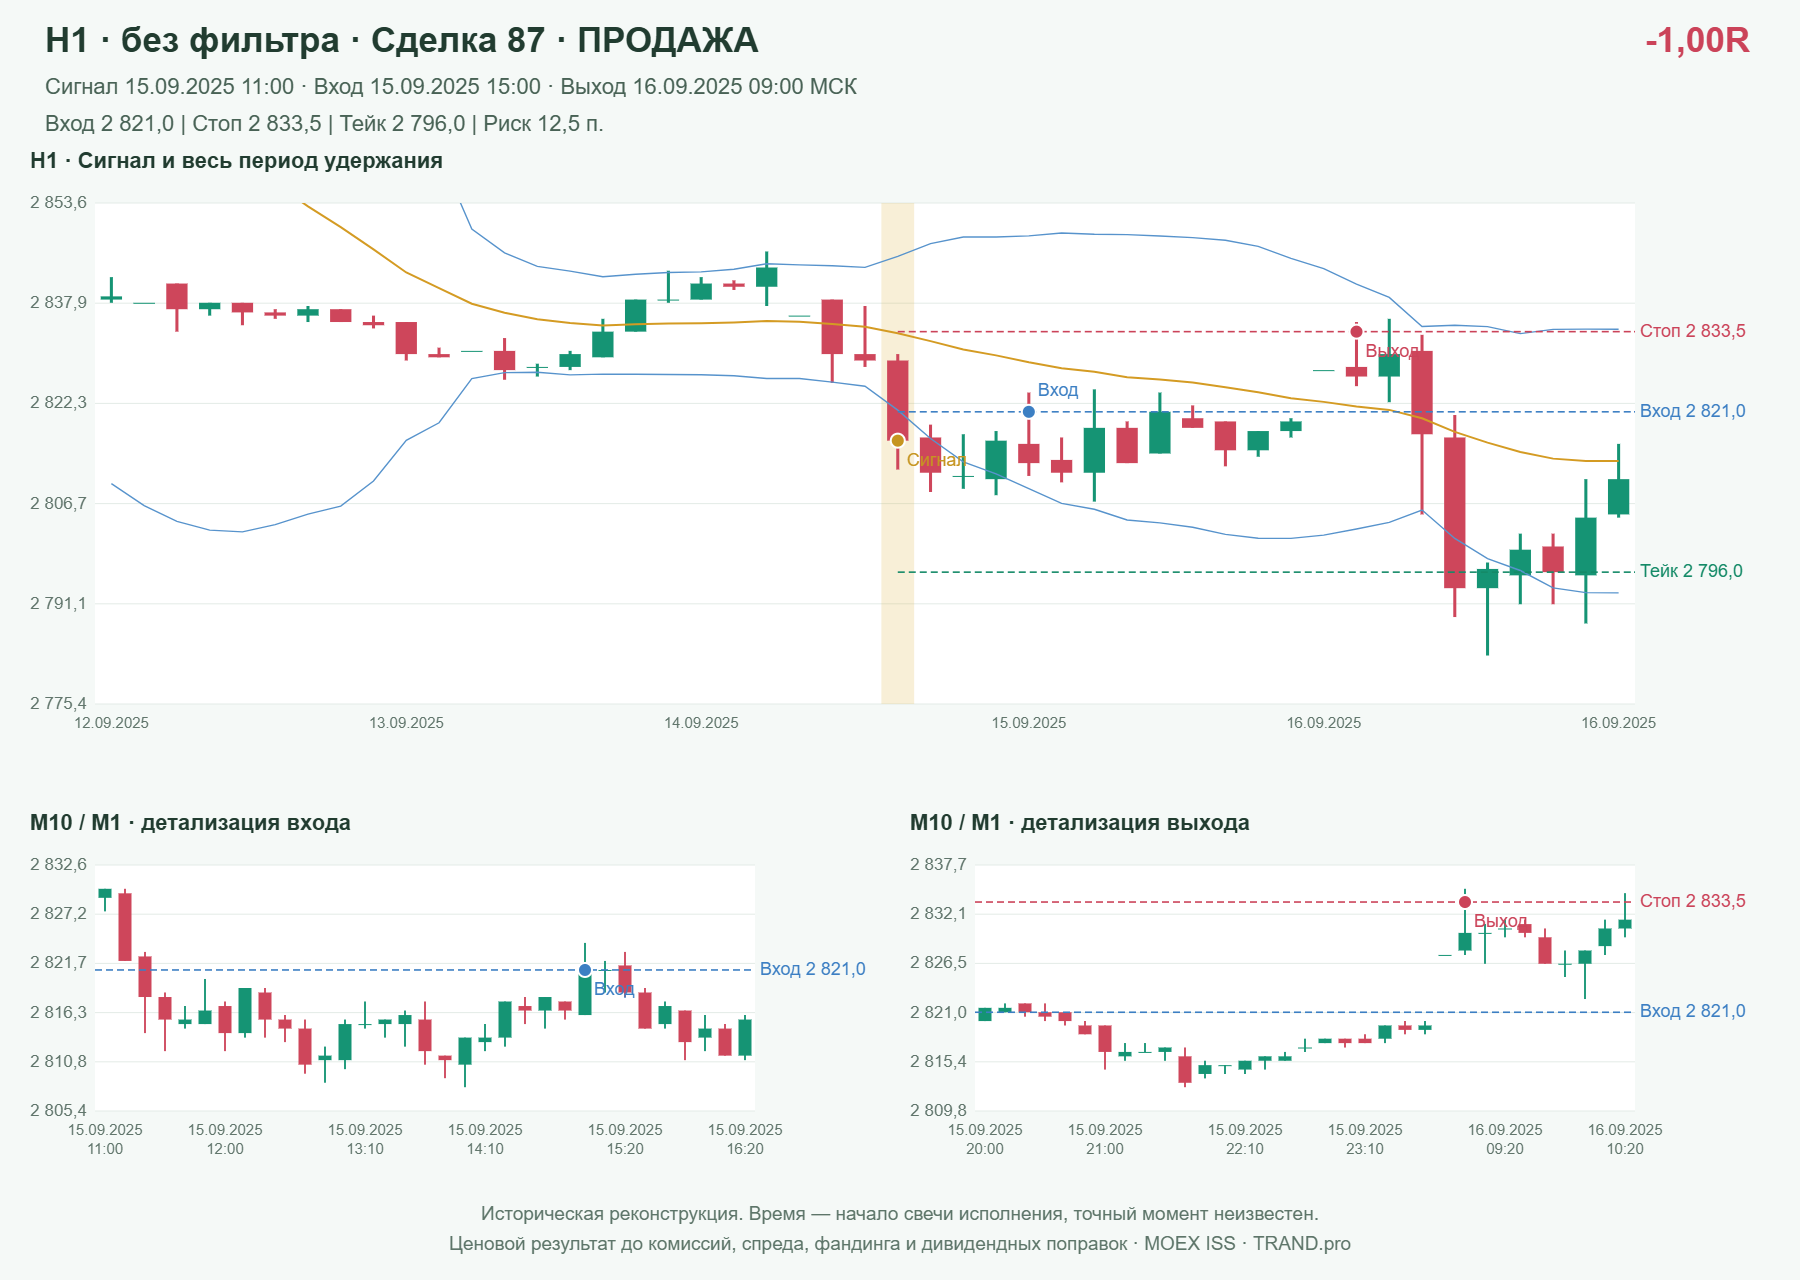Viewport: 1800px width, 1280px height.
Task: Select the "Вход 2 821,0" label on H1 chart
Action: click(1693, 411)
